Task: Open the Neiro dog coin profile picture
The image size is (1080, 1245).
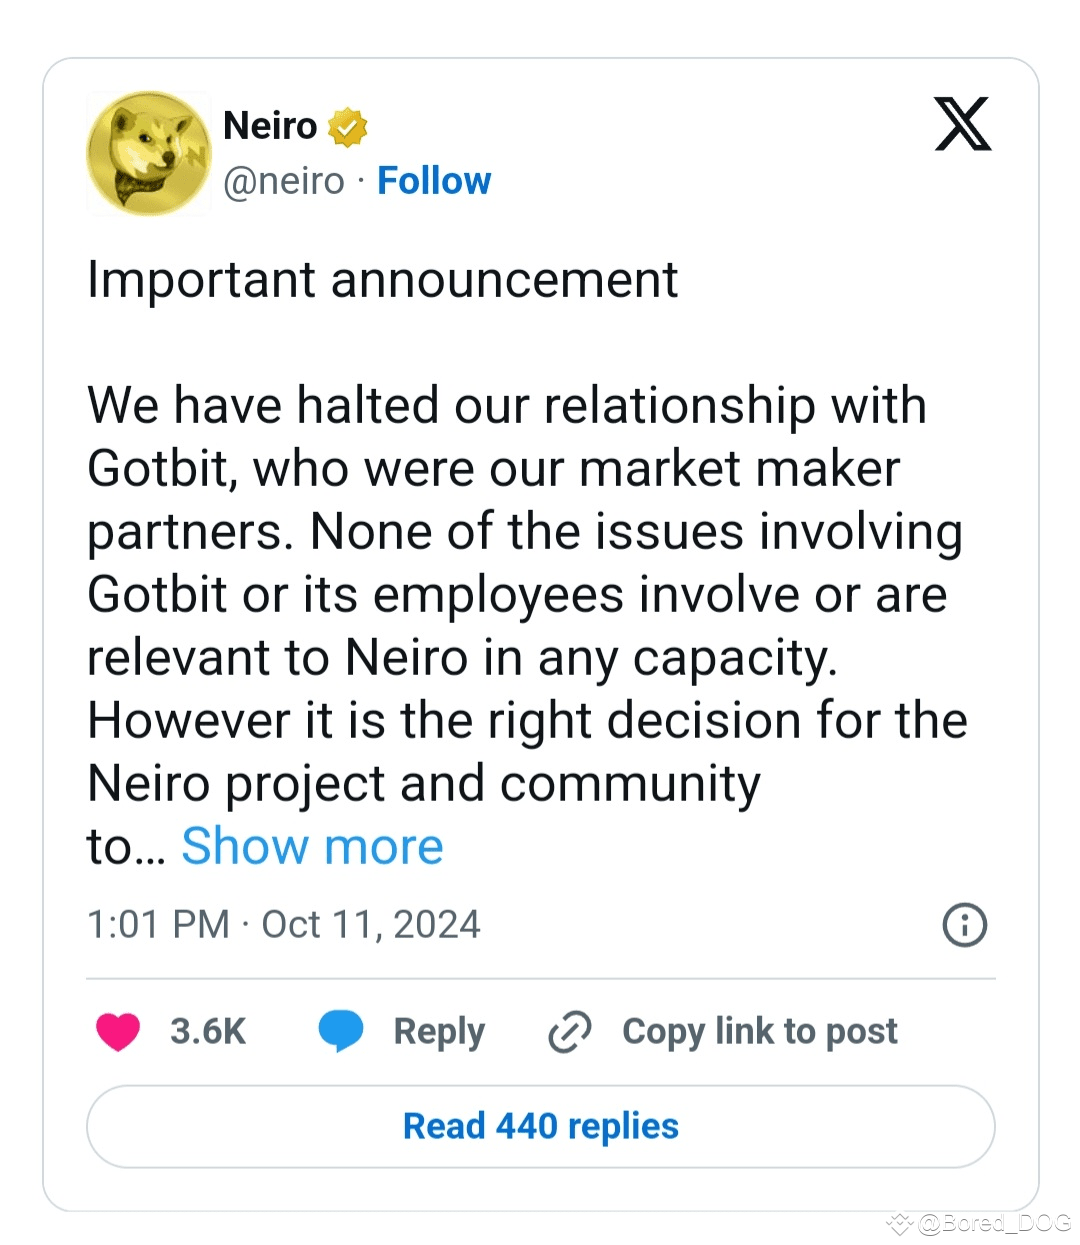Action: (x=149, y=153)
